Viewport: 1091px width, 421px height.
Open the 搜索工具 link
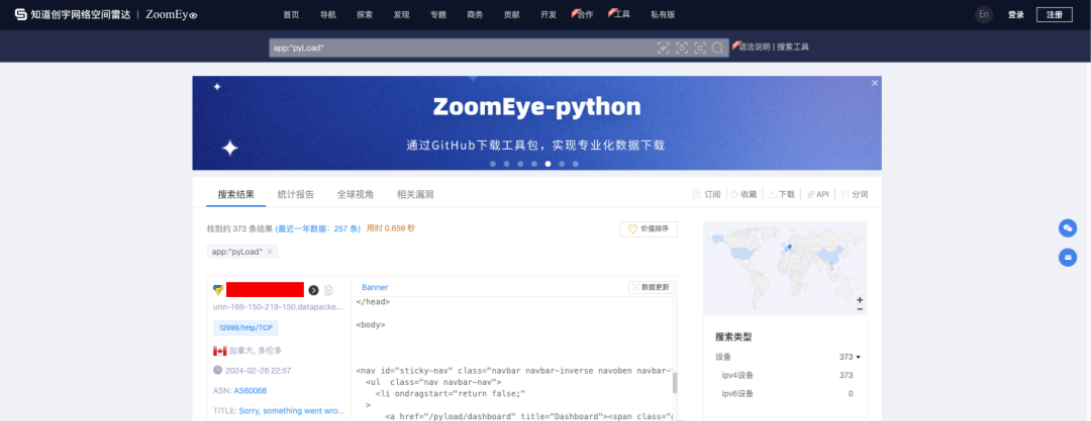pyautogui.click(x=793, y=47)
